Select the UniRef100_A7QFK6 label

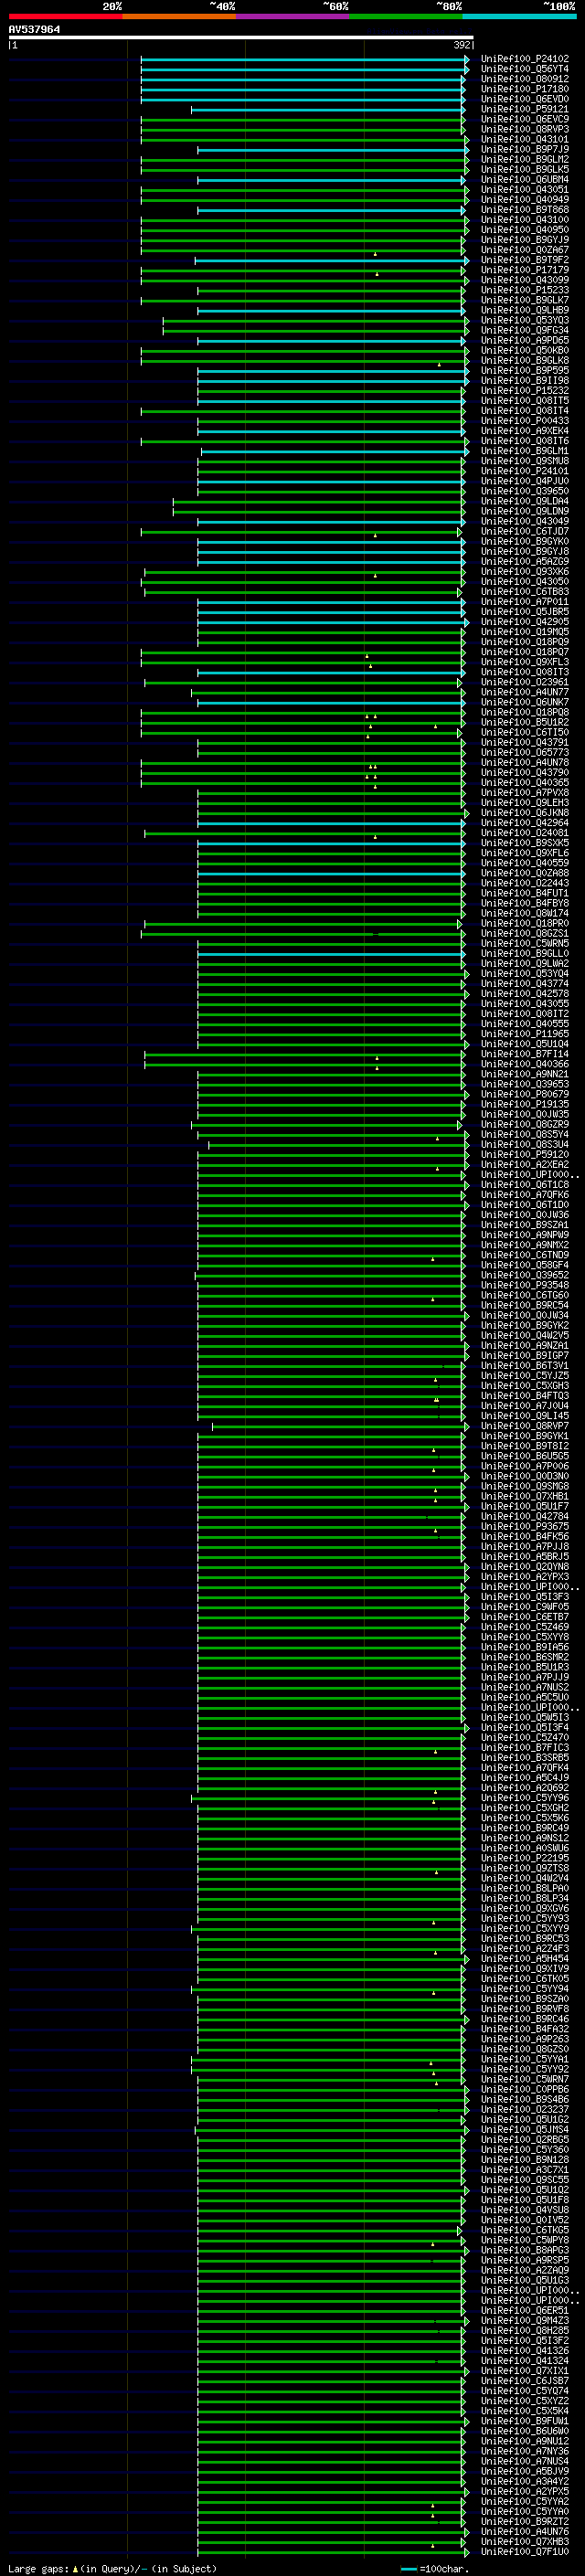pyautogui.click(x=524, y=1194)
